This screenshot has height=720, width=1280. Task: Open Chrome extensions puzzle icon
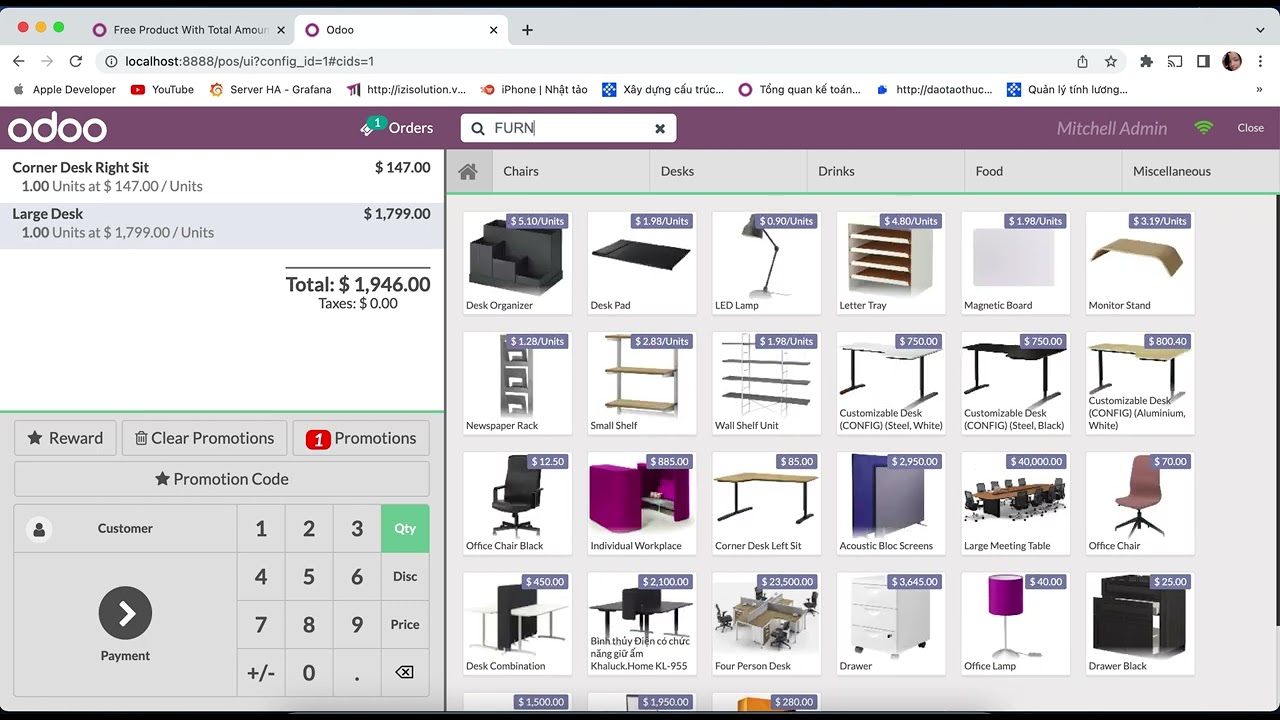pyautogui.click(x=1147, y=61)
